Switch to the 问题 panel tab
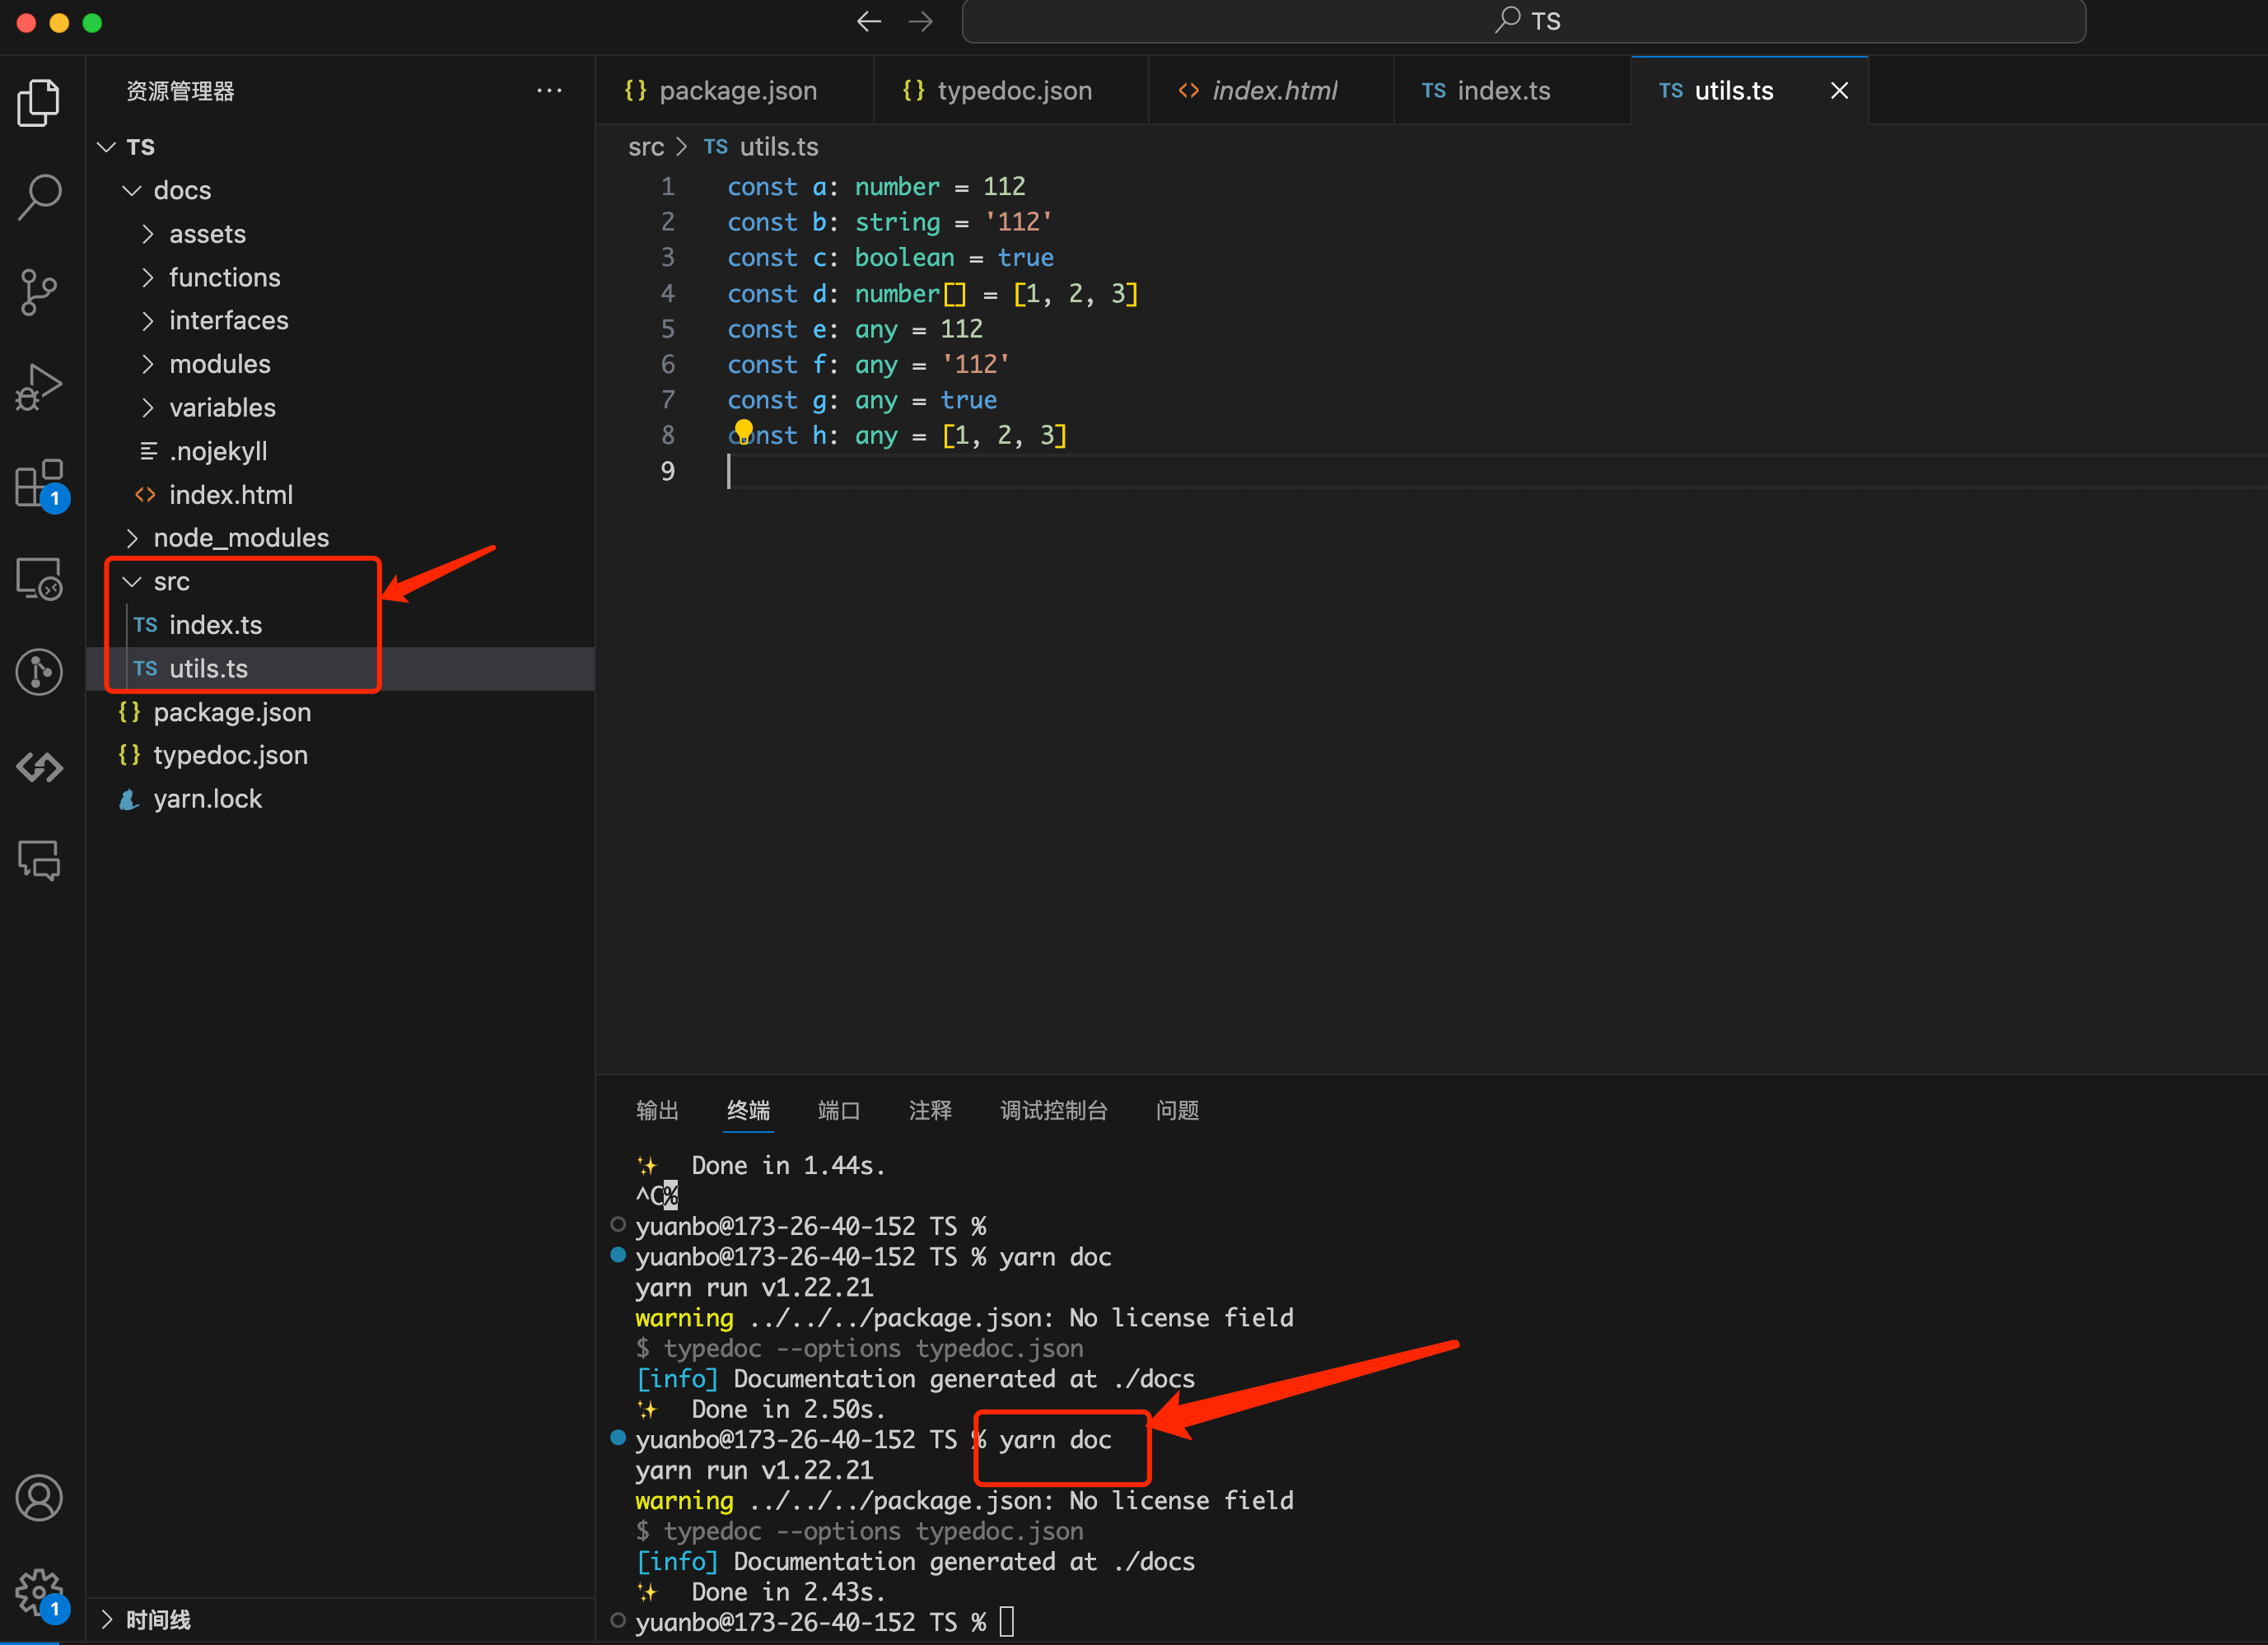This screenshot has height=1645, width=2268. [x=1177, y=1110]
